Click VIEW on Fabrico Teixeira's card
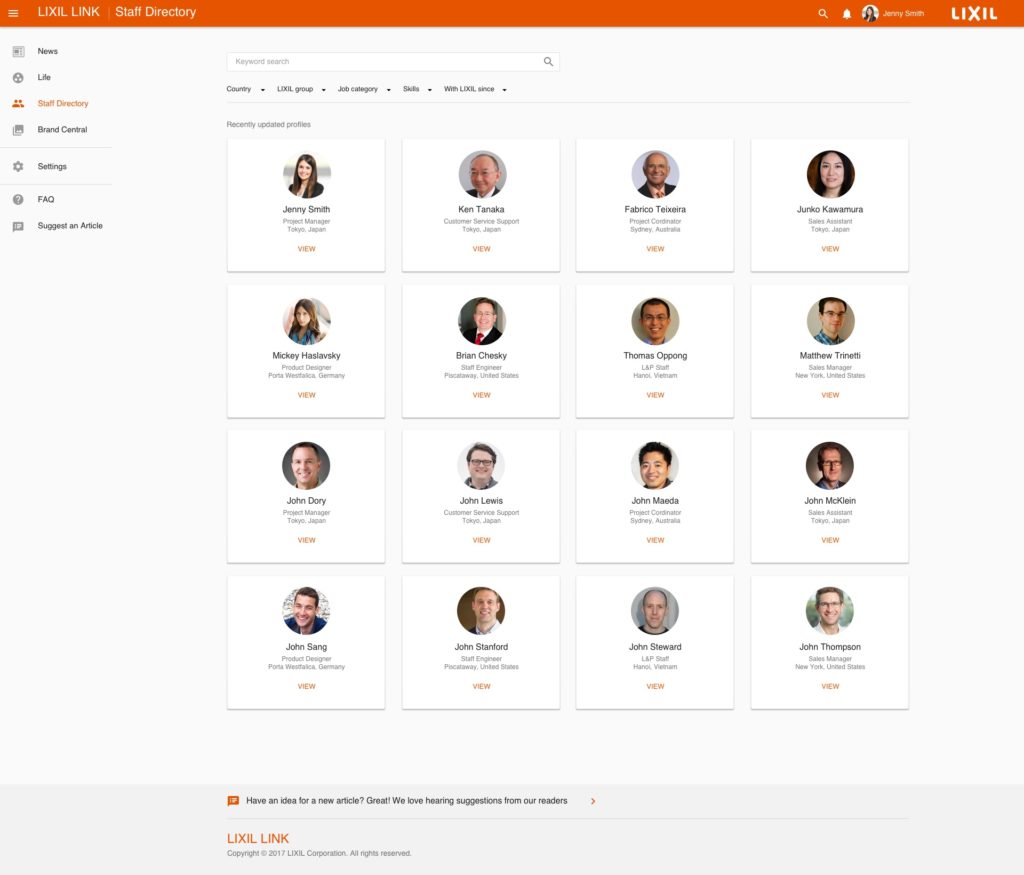 pyautogui.click(x=655, y=249)
